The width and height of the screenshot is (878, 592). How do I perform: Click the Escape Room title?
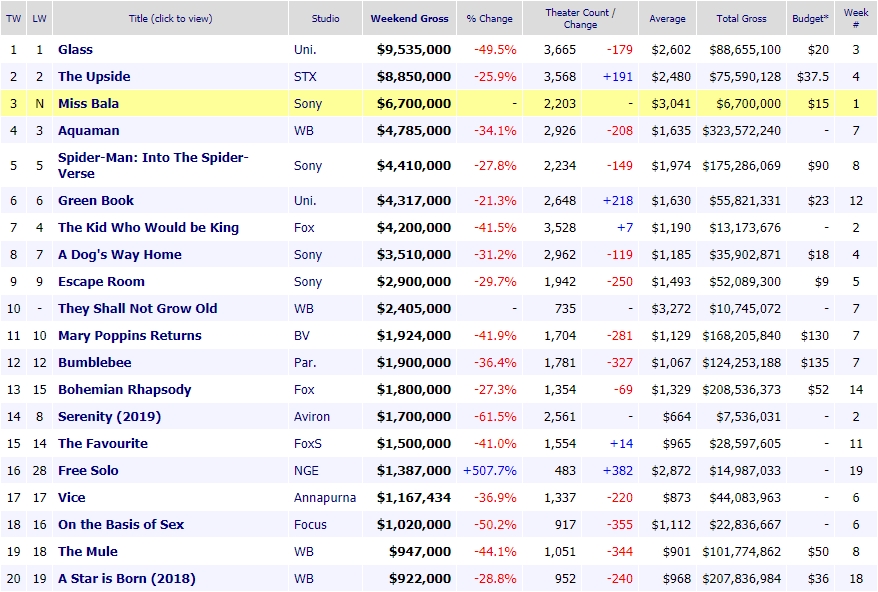coord(101,281)
